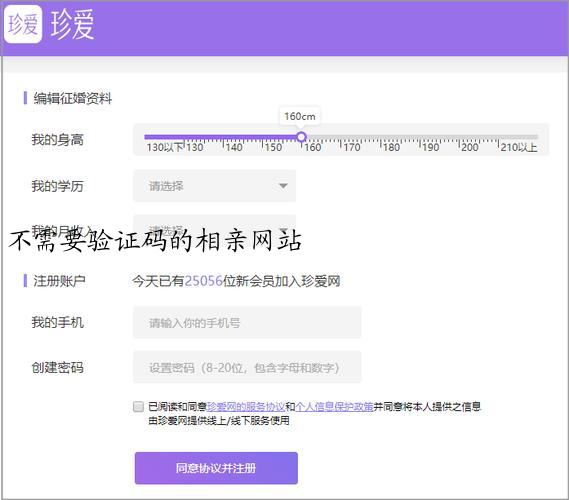Click the 编辑征婚资料 section heading
This screenshot has width=569, height=500.
(73, 98)
